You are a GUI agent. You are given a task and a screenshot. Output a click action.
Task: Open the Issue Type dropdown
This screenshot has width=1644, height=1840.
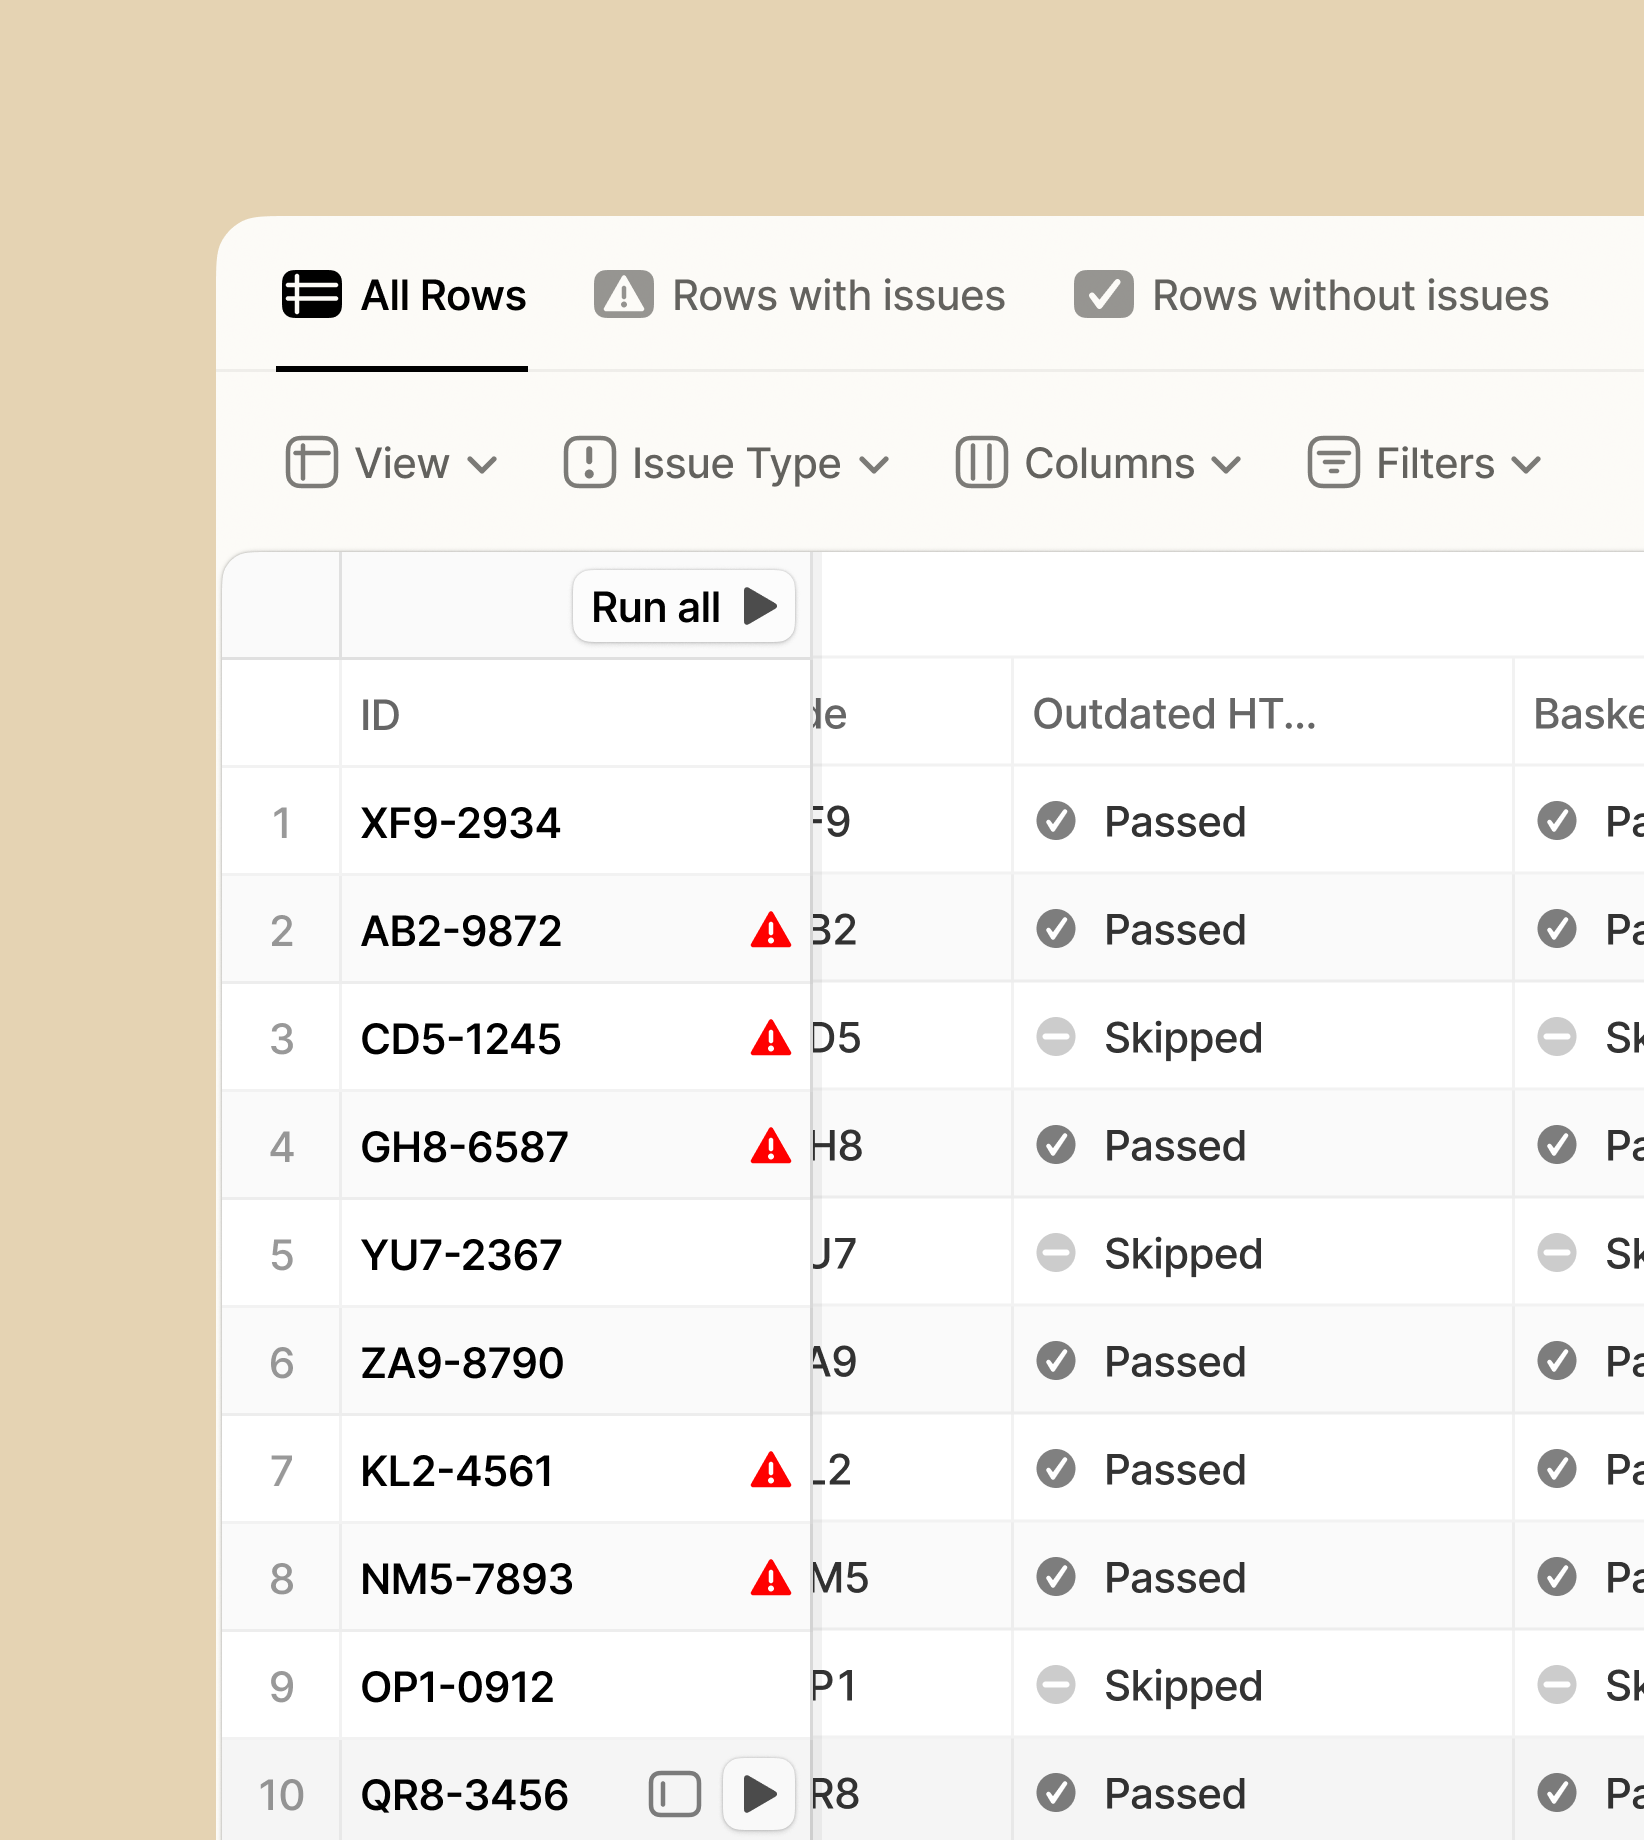(x=726, y=463)
